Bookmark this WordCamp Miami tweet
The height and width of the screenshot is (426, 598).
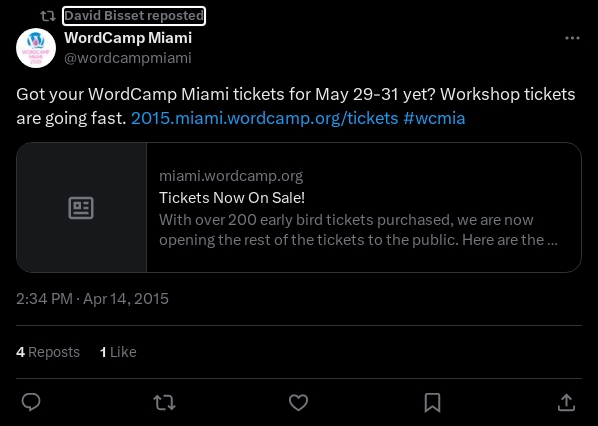coord(432,403)
